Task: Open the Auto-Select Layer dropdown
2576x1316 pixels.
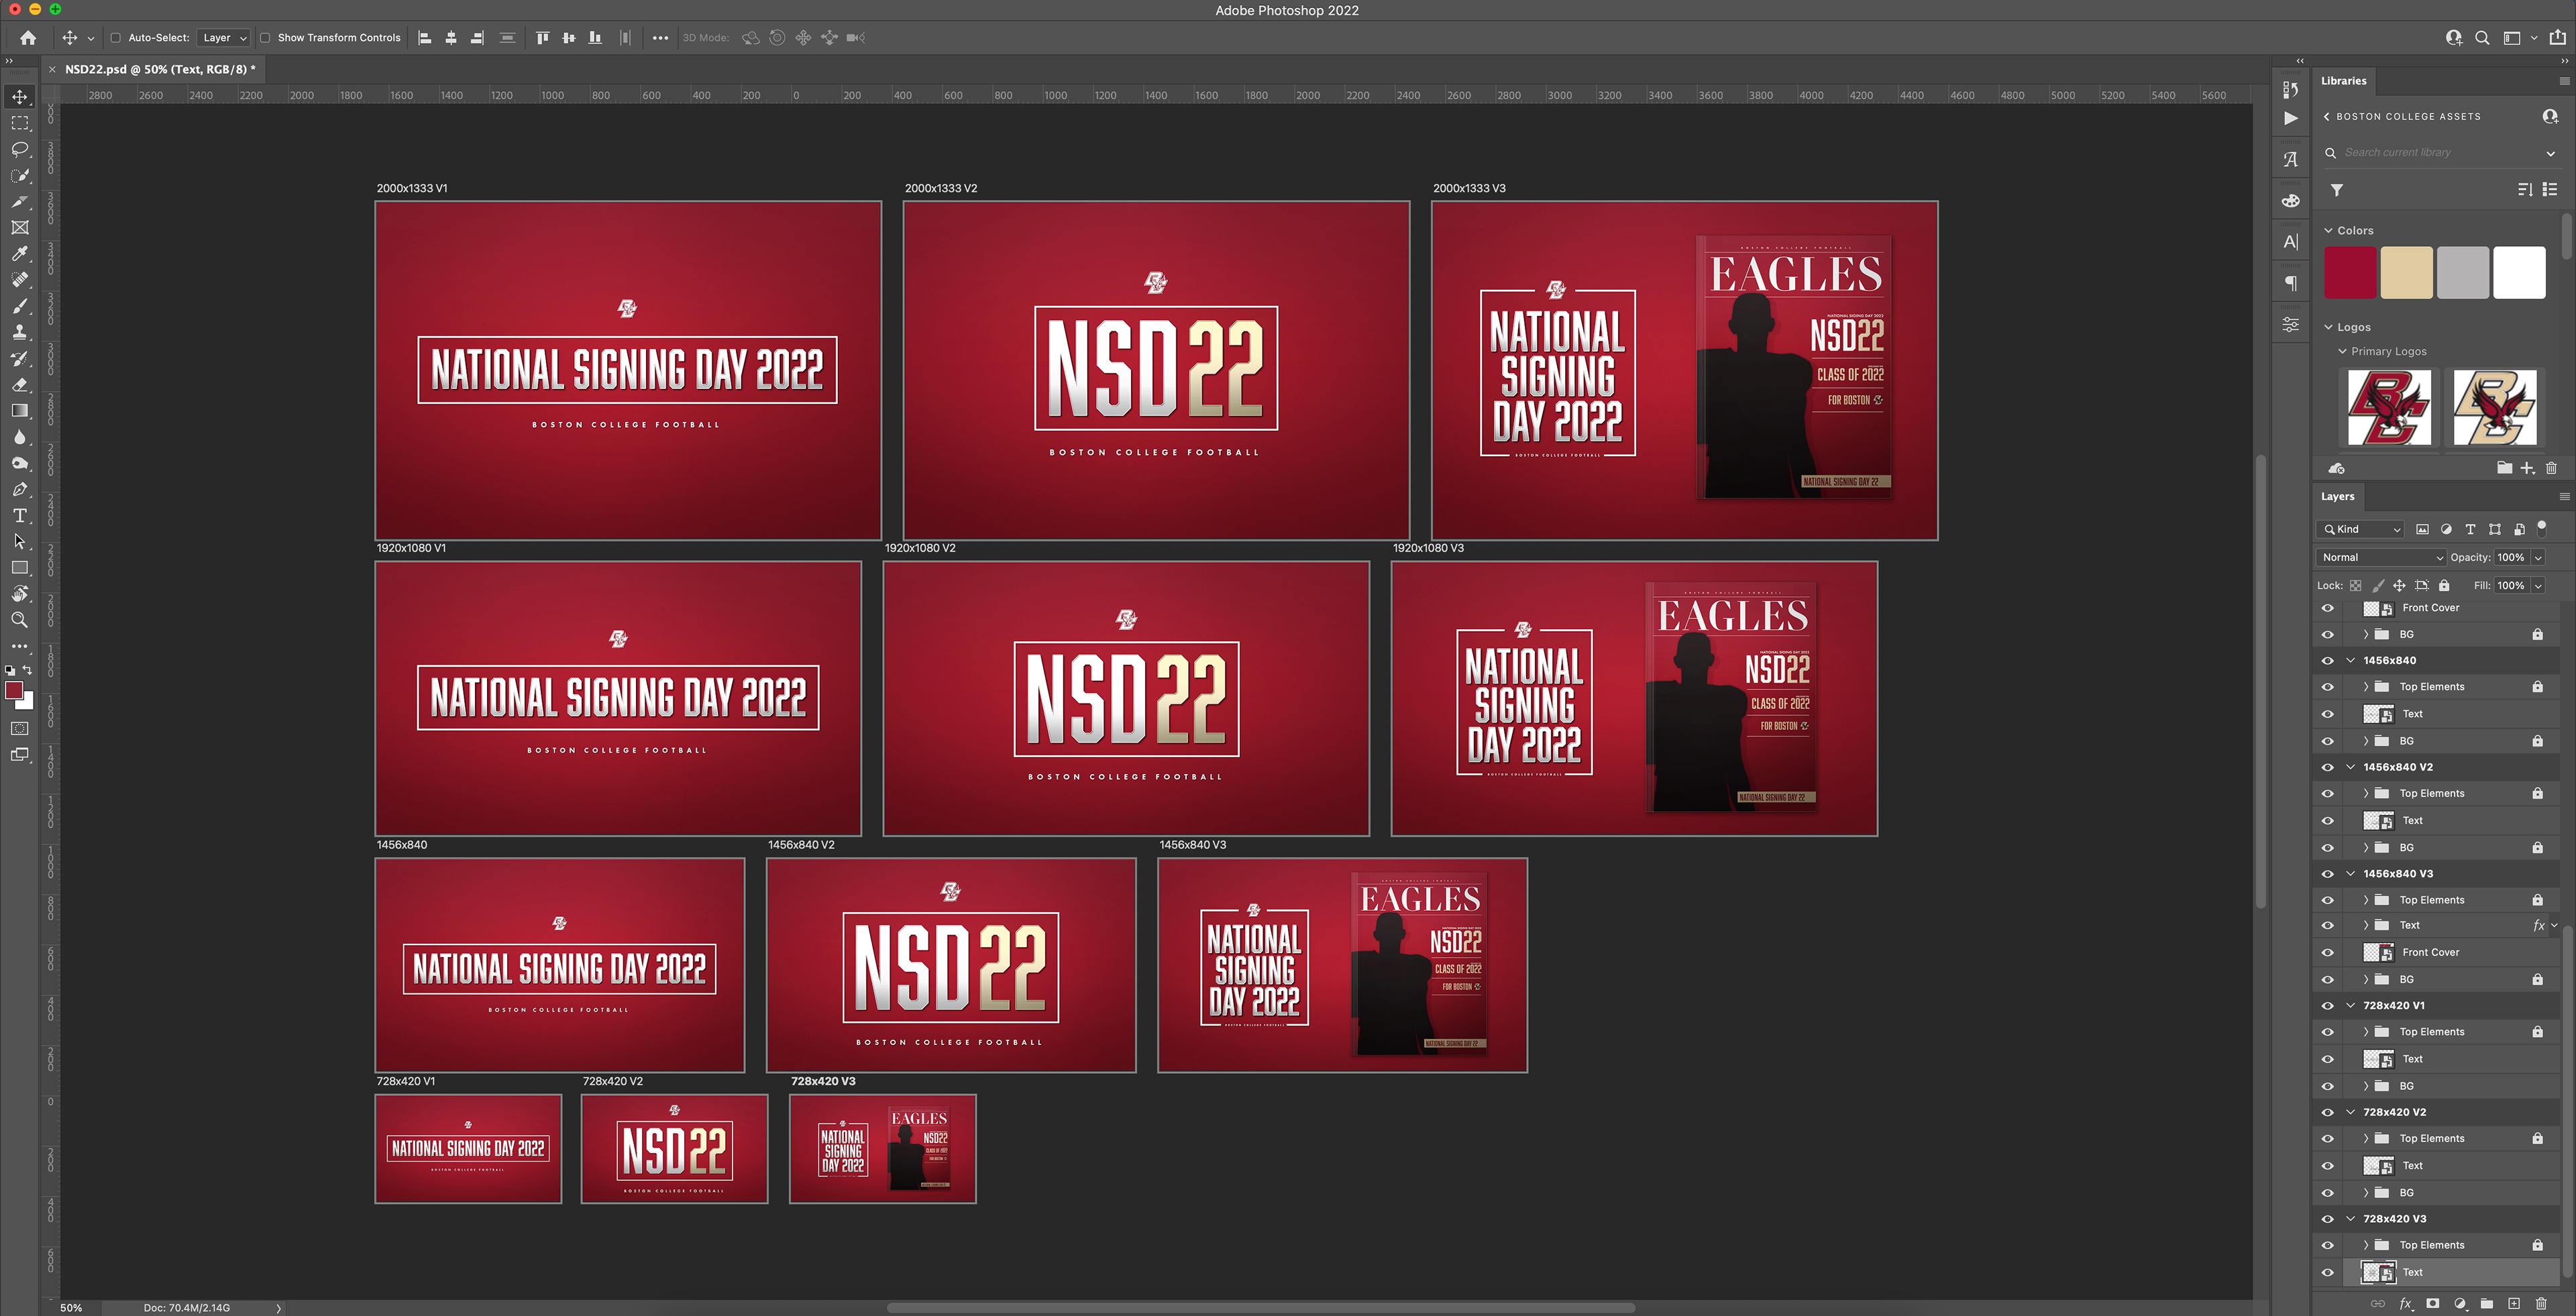Action: [223, 38]
